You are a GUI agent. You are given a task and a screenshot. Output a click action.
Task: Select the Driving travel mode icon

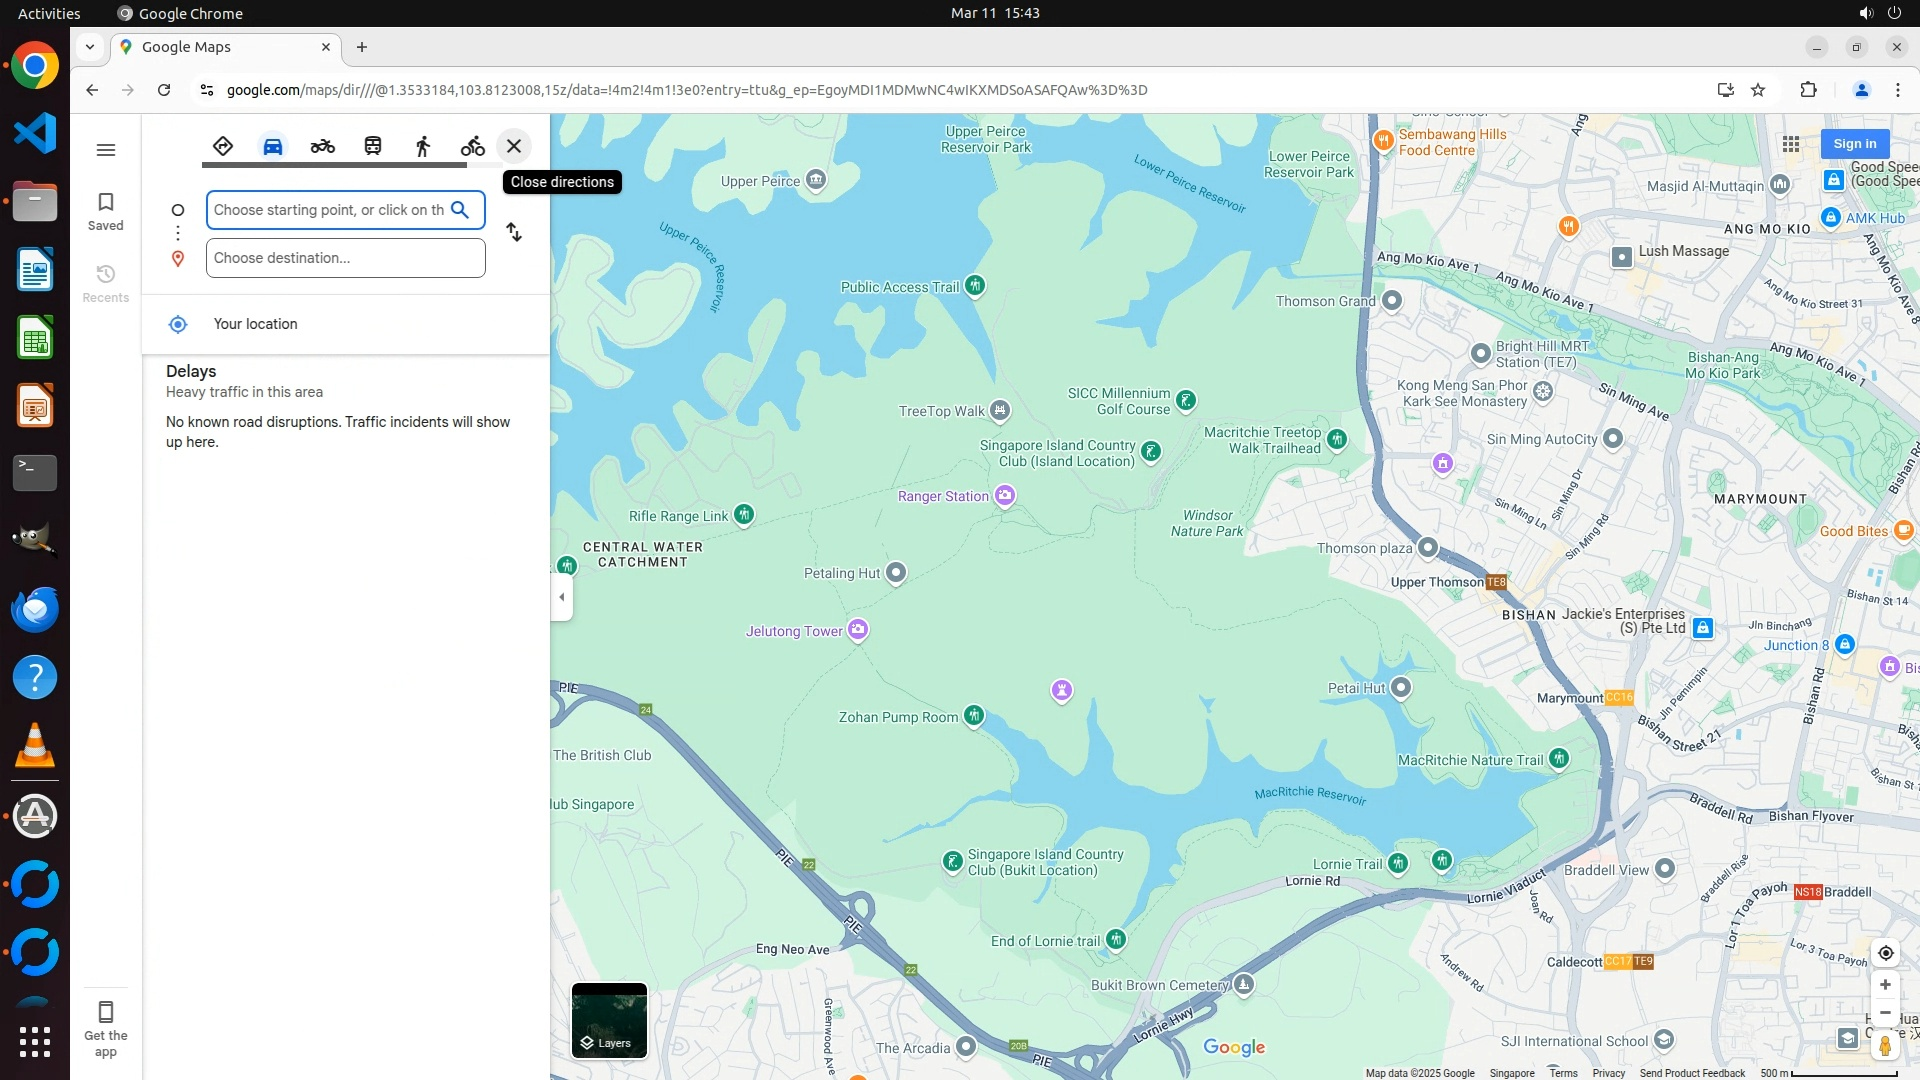tap(272, 146)
